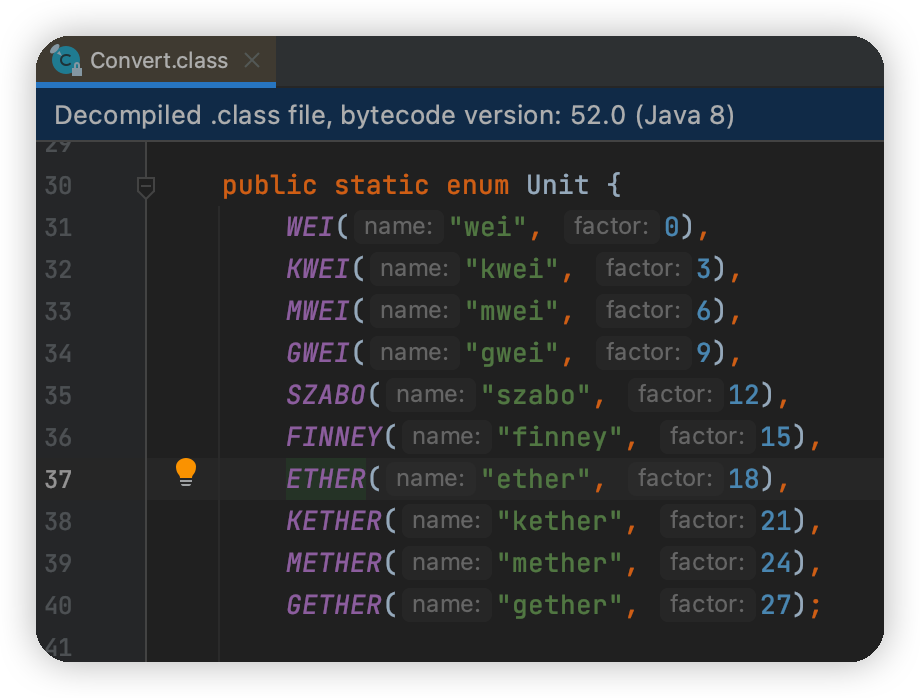Click the factor value 3 on the KWEI line

tap(703, 269)
